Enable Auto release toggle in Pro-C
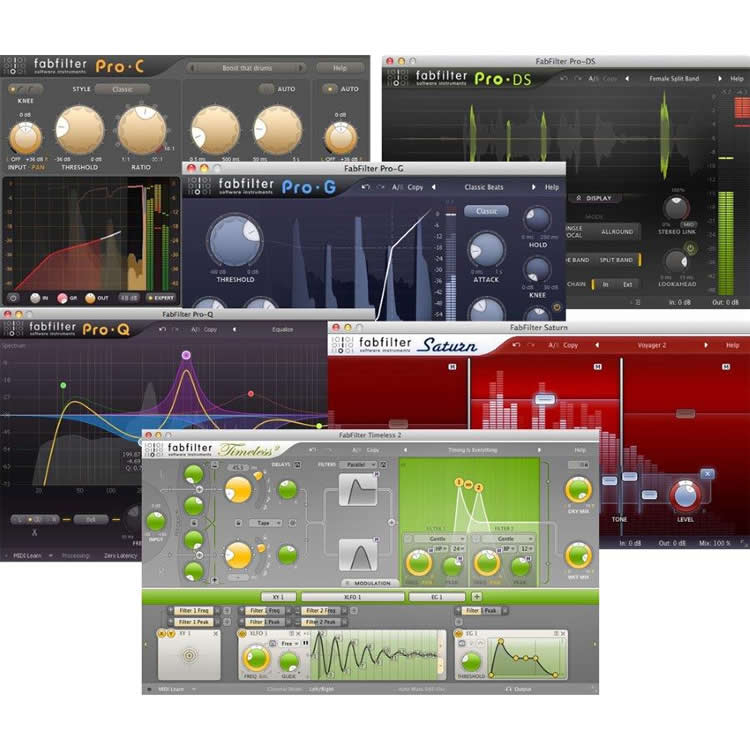 pyautogui.click(x=266, y=89)
